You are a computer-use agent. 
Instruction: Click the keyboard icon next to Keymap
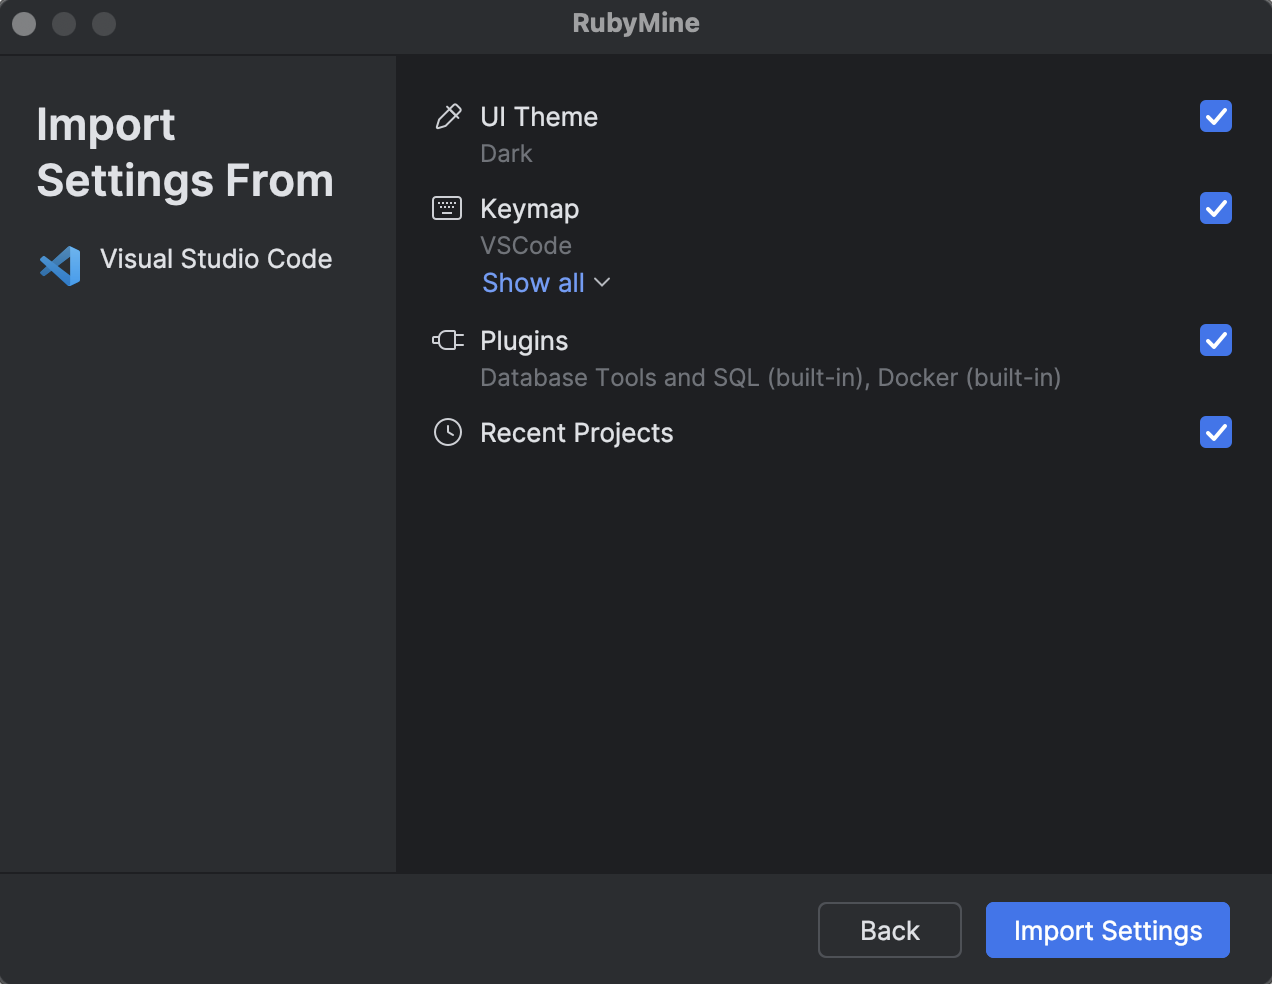tap(447, 208)
